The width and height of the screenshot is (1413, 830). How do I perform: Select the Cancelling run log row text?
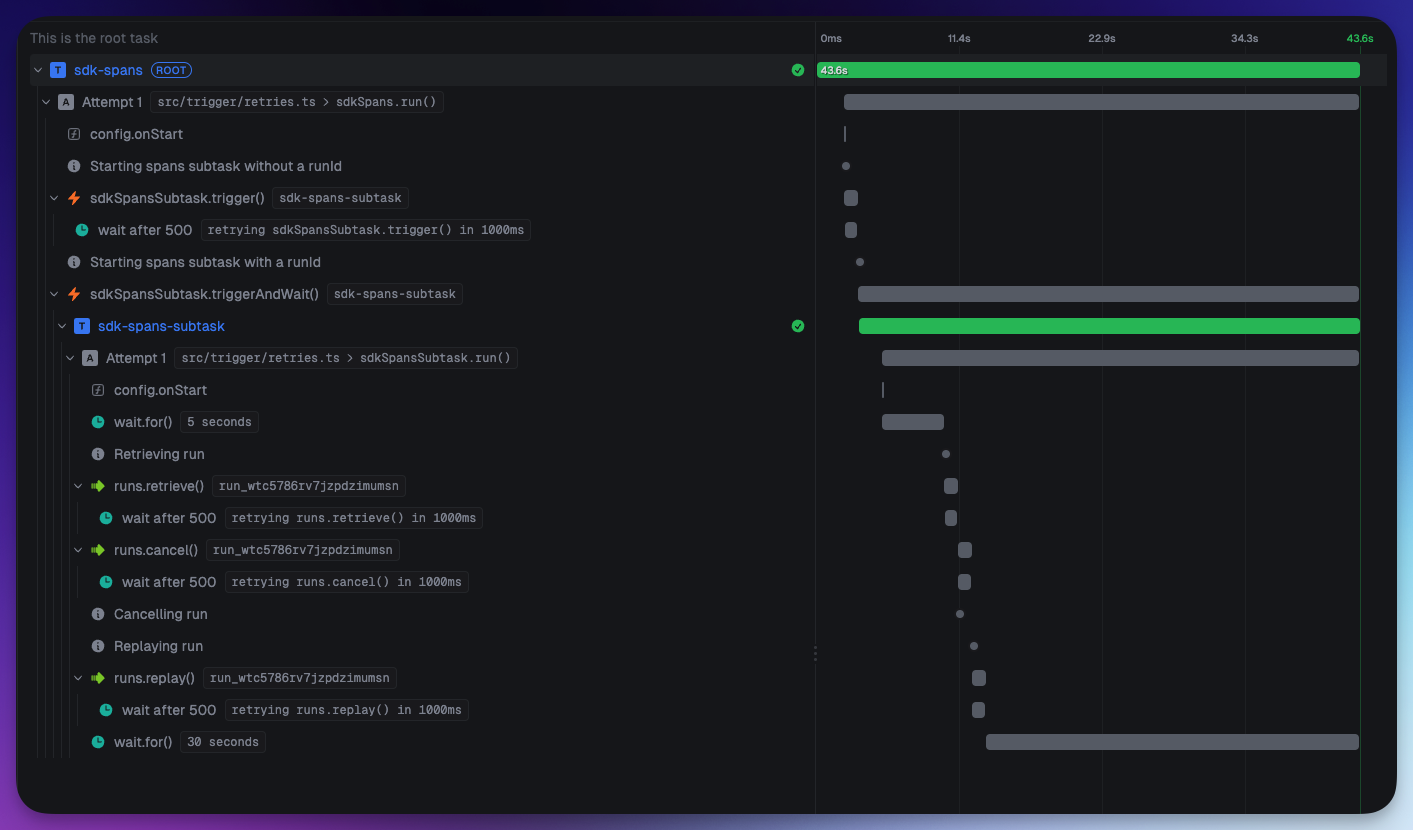pos(161,614)
